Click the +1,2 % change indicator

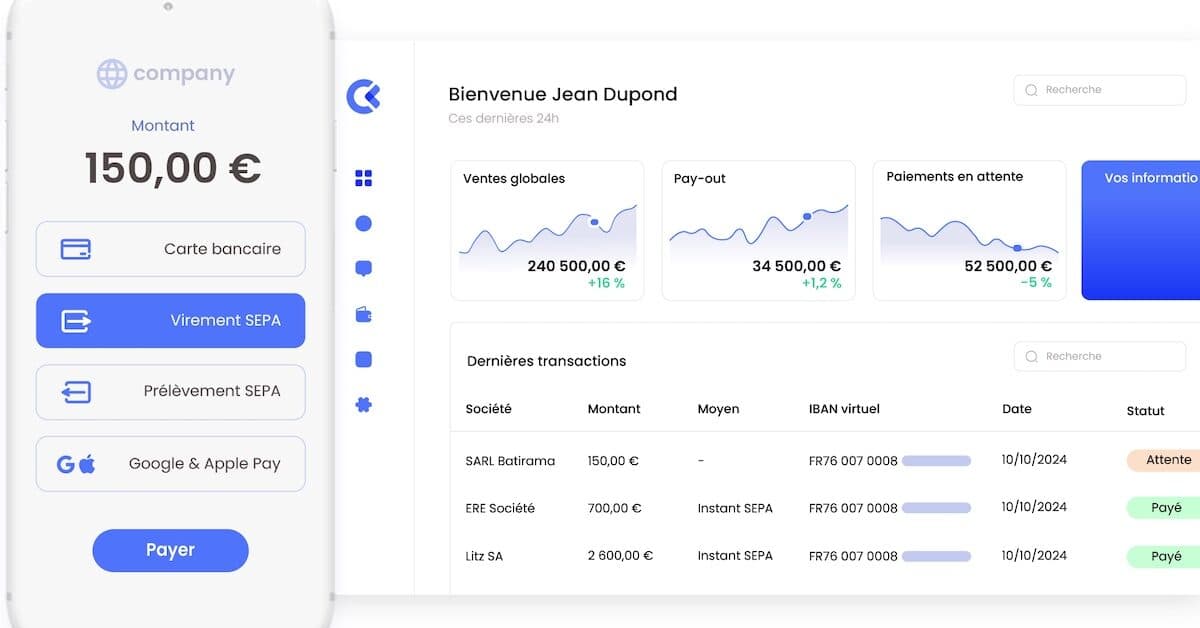[x=821, y=283]
